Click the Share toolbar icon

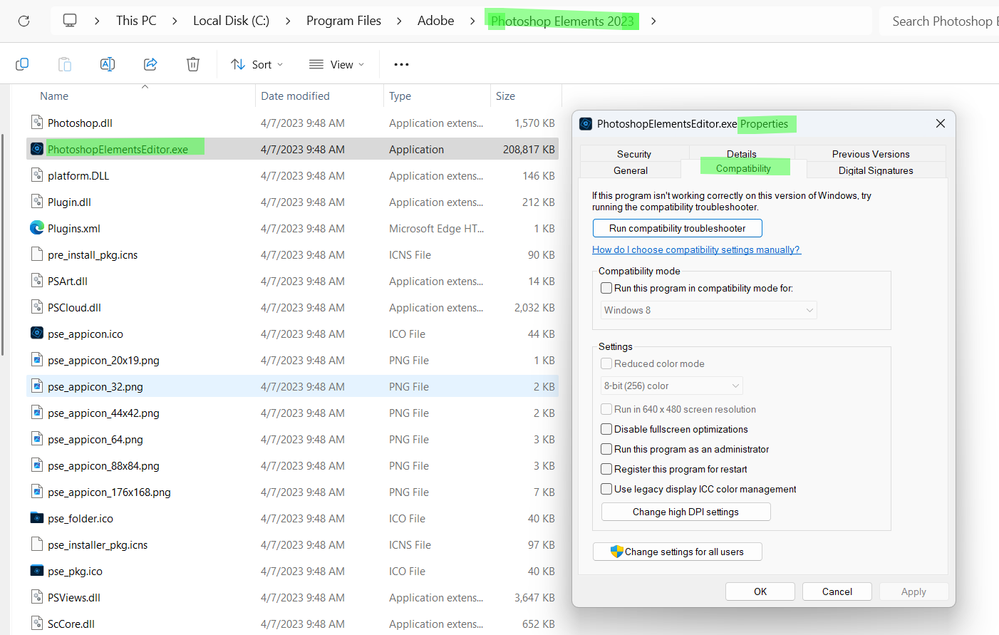(x=150, y=64)
